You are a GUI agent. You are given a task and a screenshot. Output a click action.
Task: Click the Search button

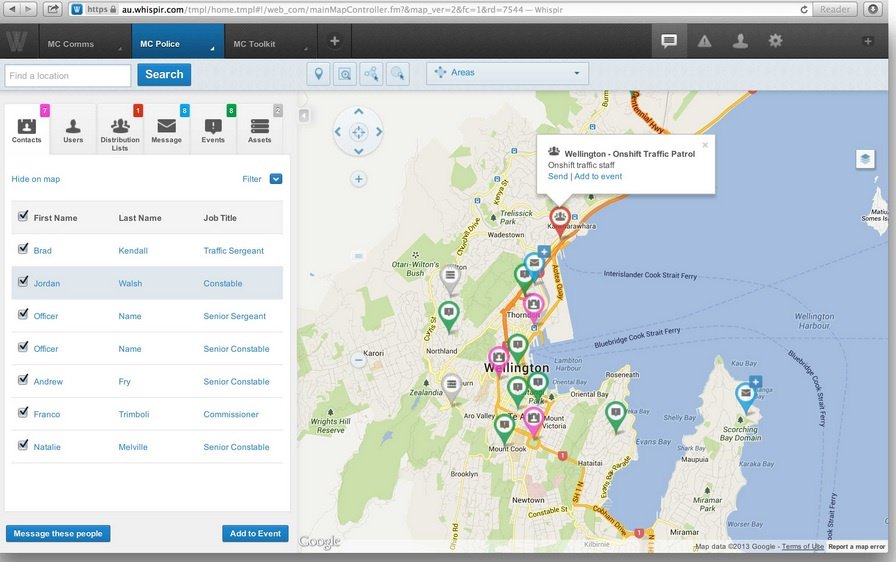[x=164, y=74]
